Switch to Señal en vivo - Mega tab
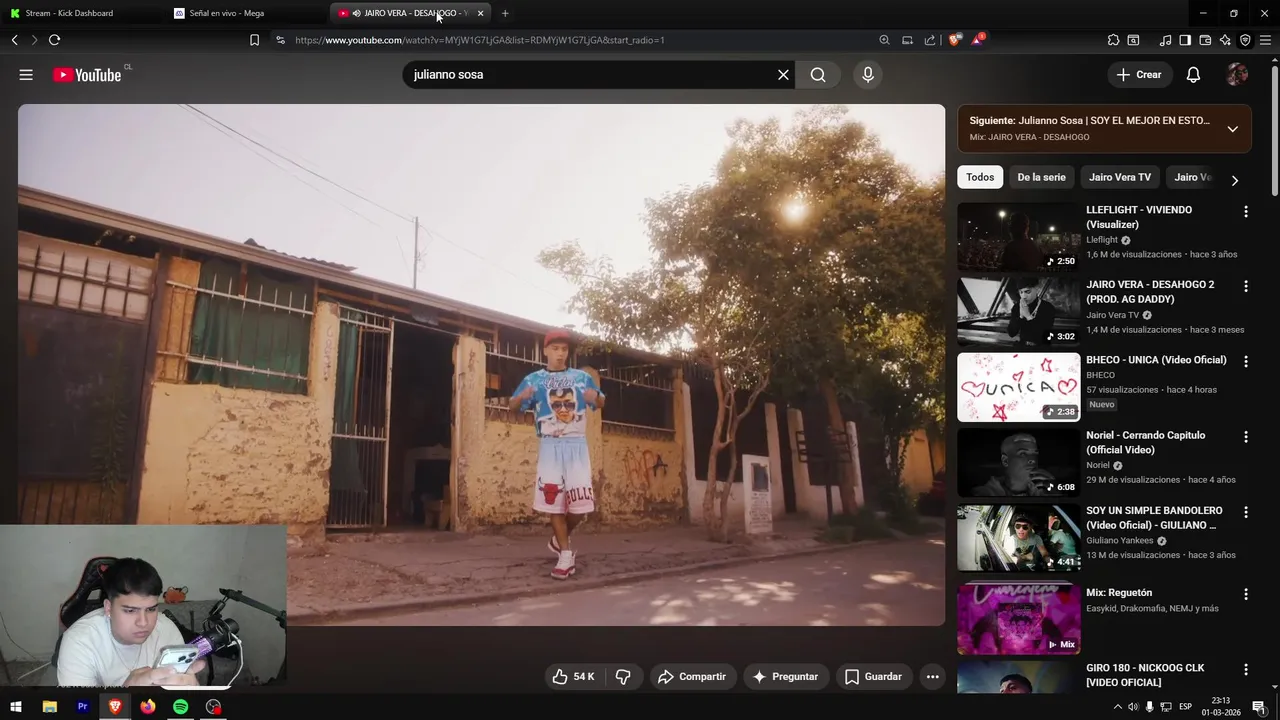Viewport: 1280px width, 720px height. 245,13
